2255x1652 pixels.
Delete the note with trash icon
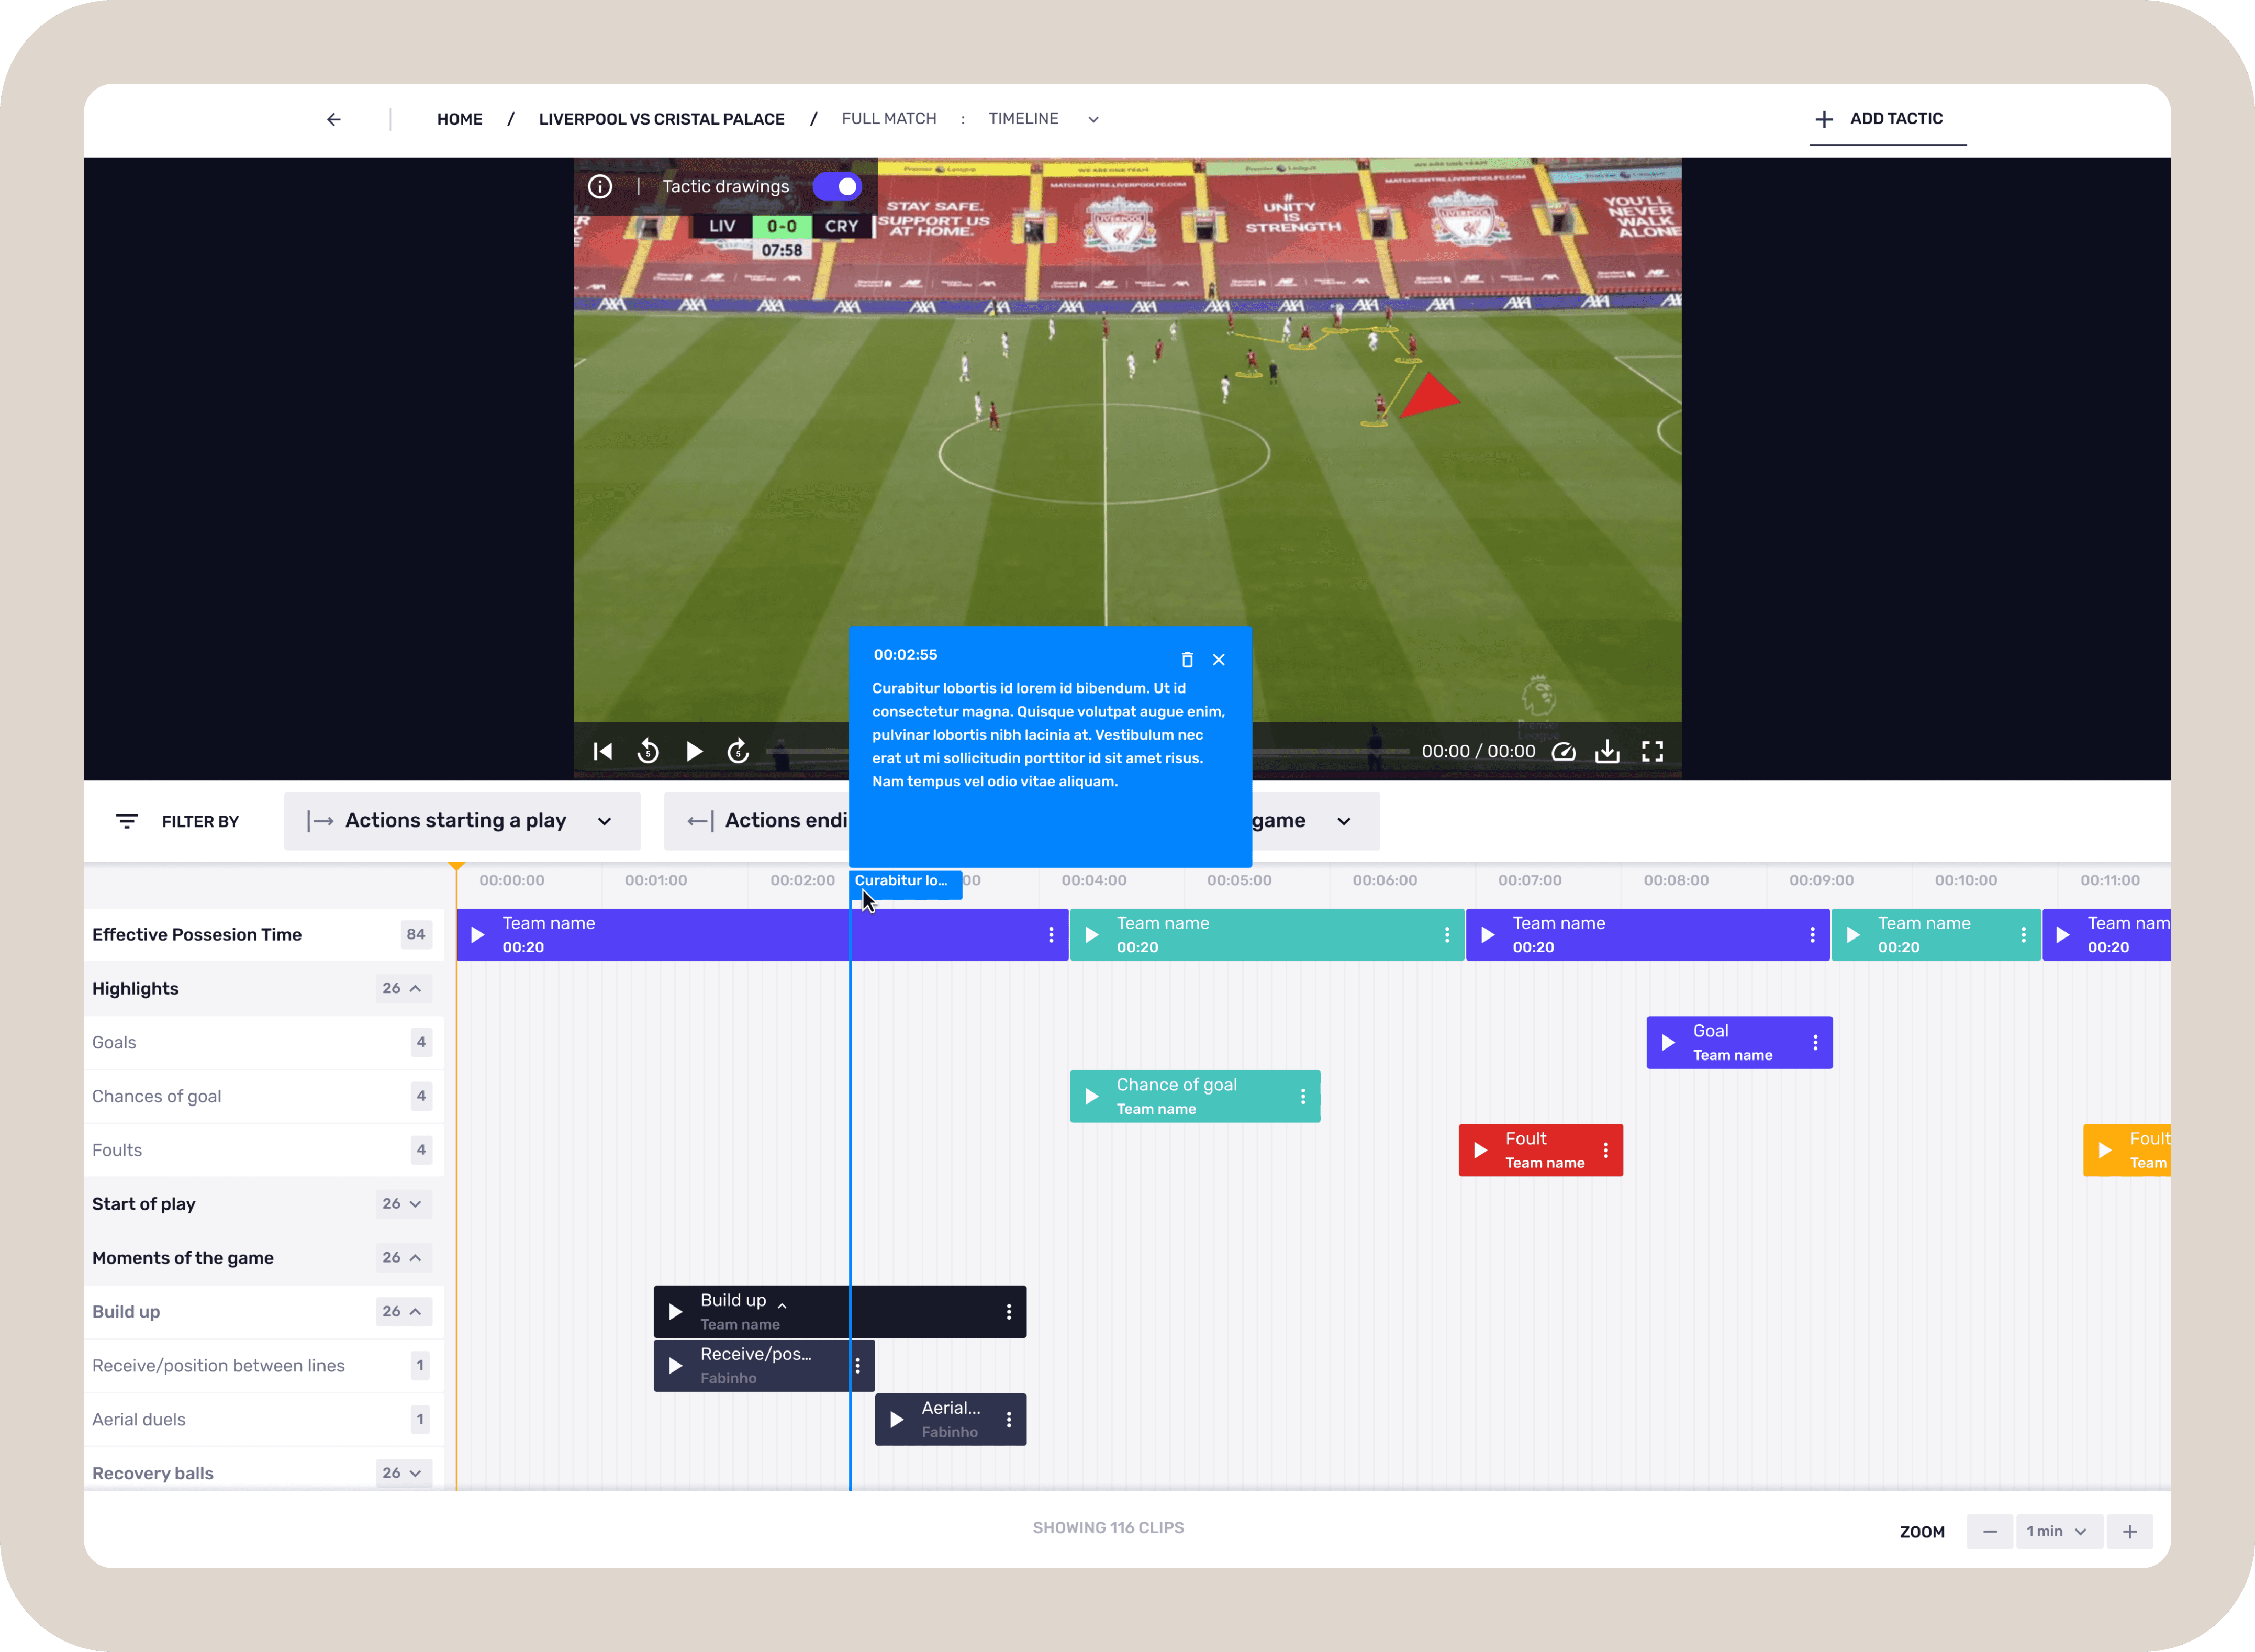click(1187, 659)
